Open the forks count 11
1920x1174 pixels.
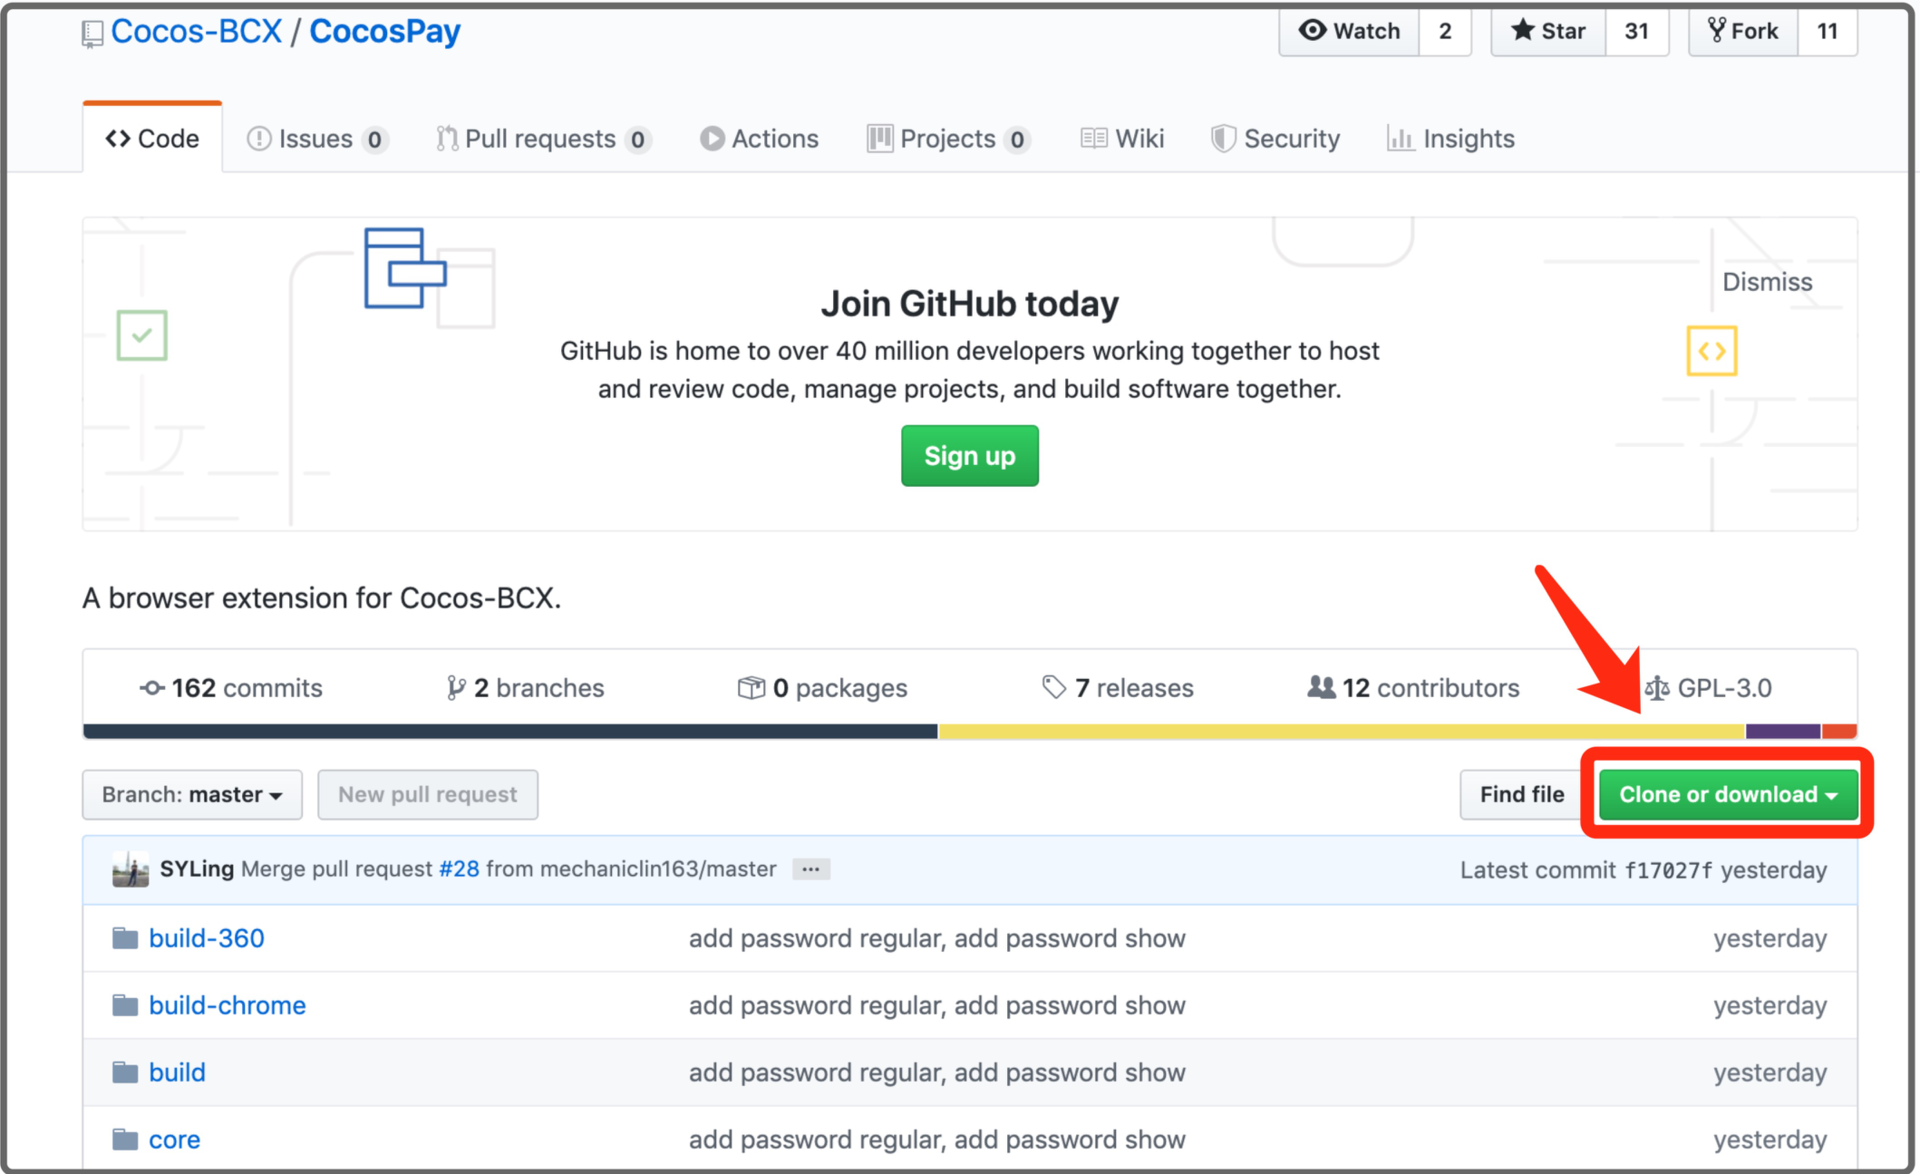coord(1828,31)
